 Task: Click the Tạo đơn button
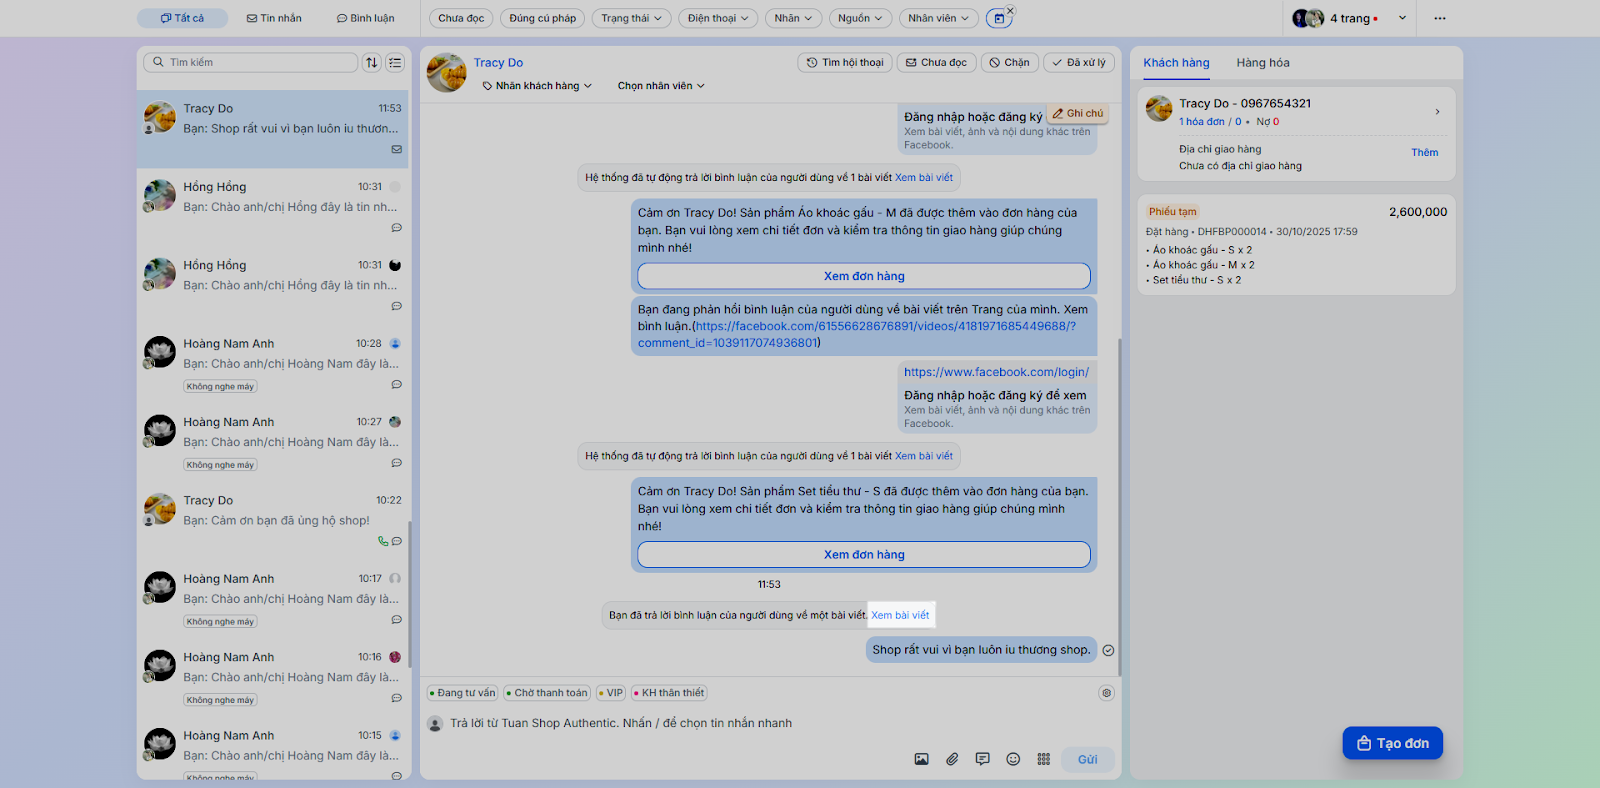coord(1393,743)
